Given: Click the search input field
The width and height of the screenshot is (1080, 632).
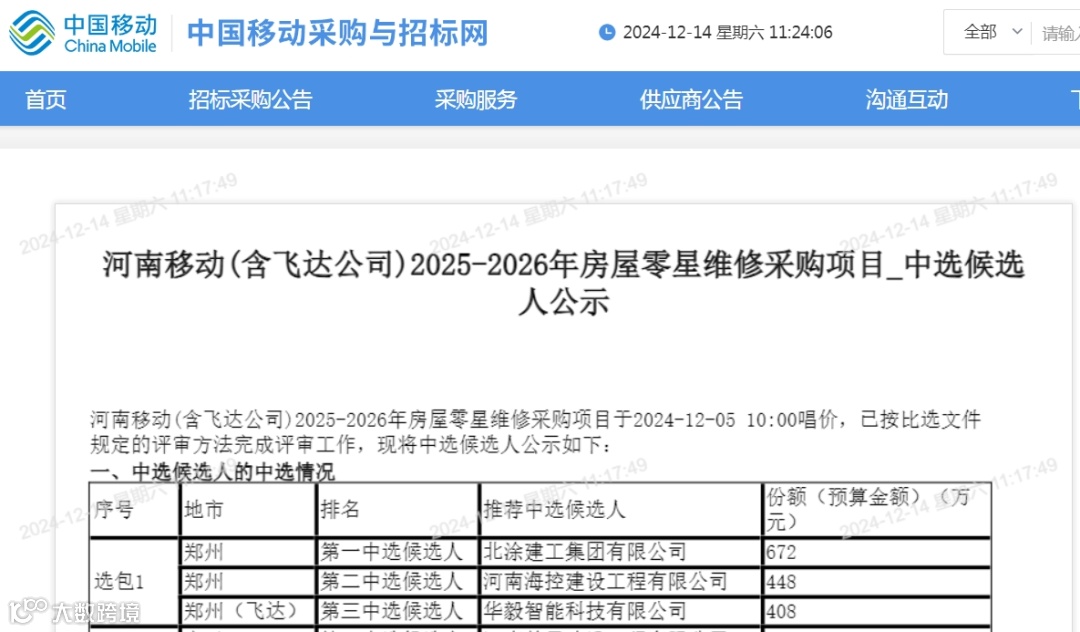Looking at the screenshot, I should click(1060, 32).
